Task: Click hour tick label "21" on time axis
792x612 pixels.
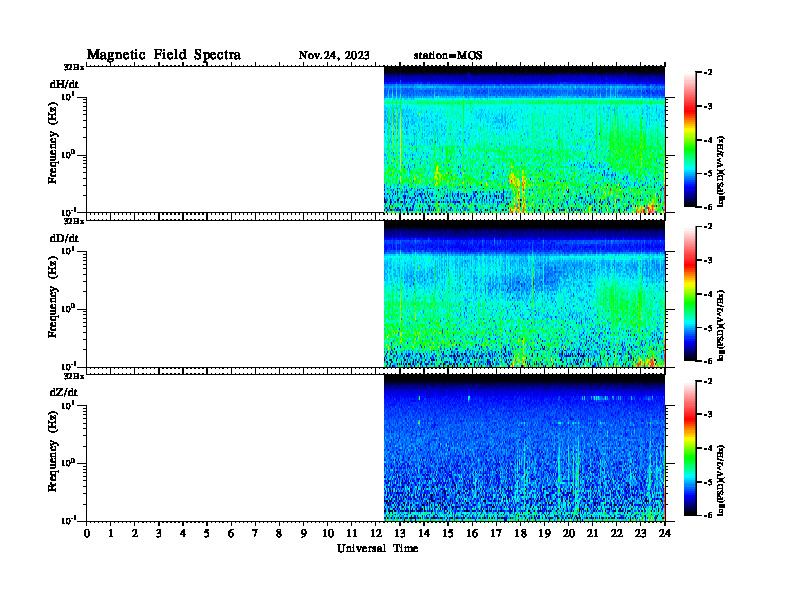Action: click(592, 534)
